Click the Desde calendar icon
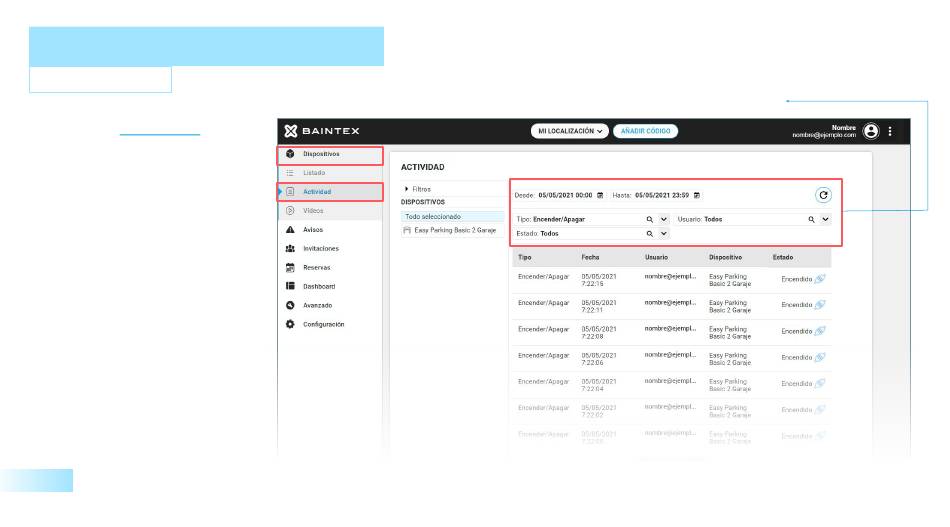 pos(601,195)
